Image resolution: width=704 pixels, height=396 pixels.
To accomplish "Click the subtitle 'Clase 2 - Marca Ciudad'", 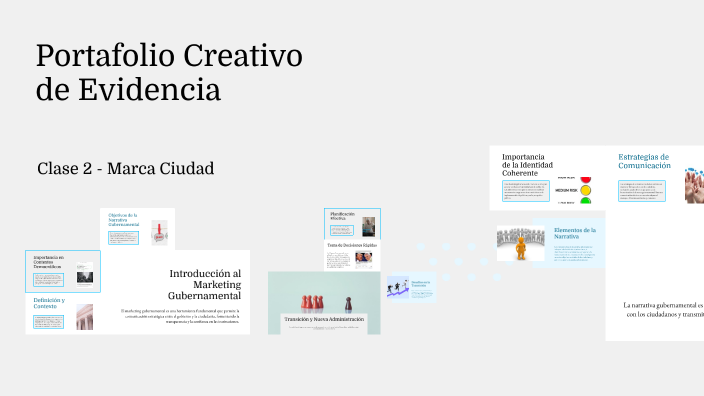I will pos(126,169).
